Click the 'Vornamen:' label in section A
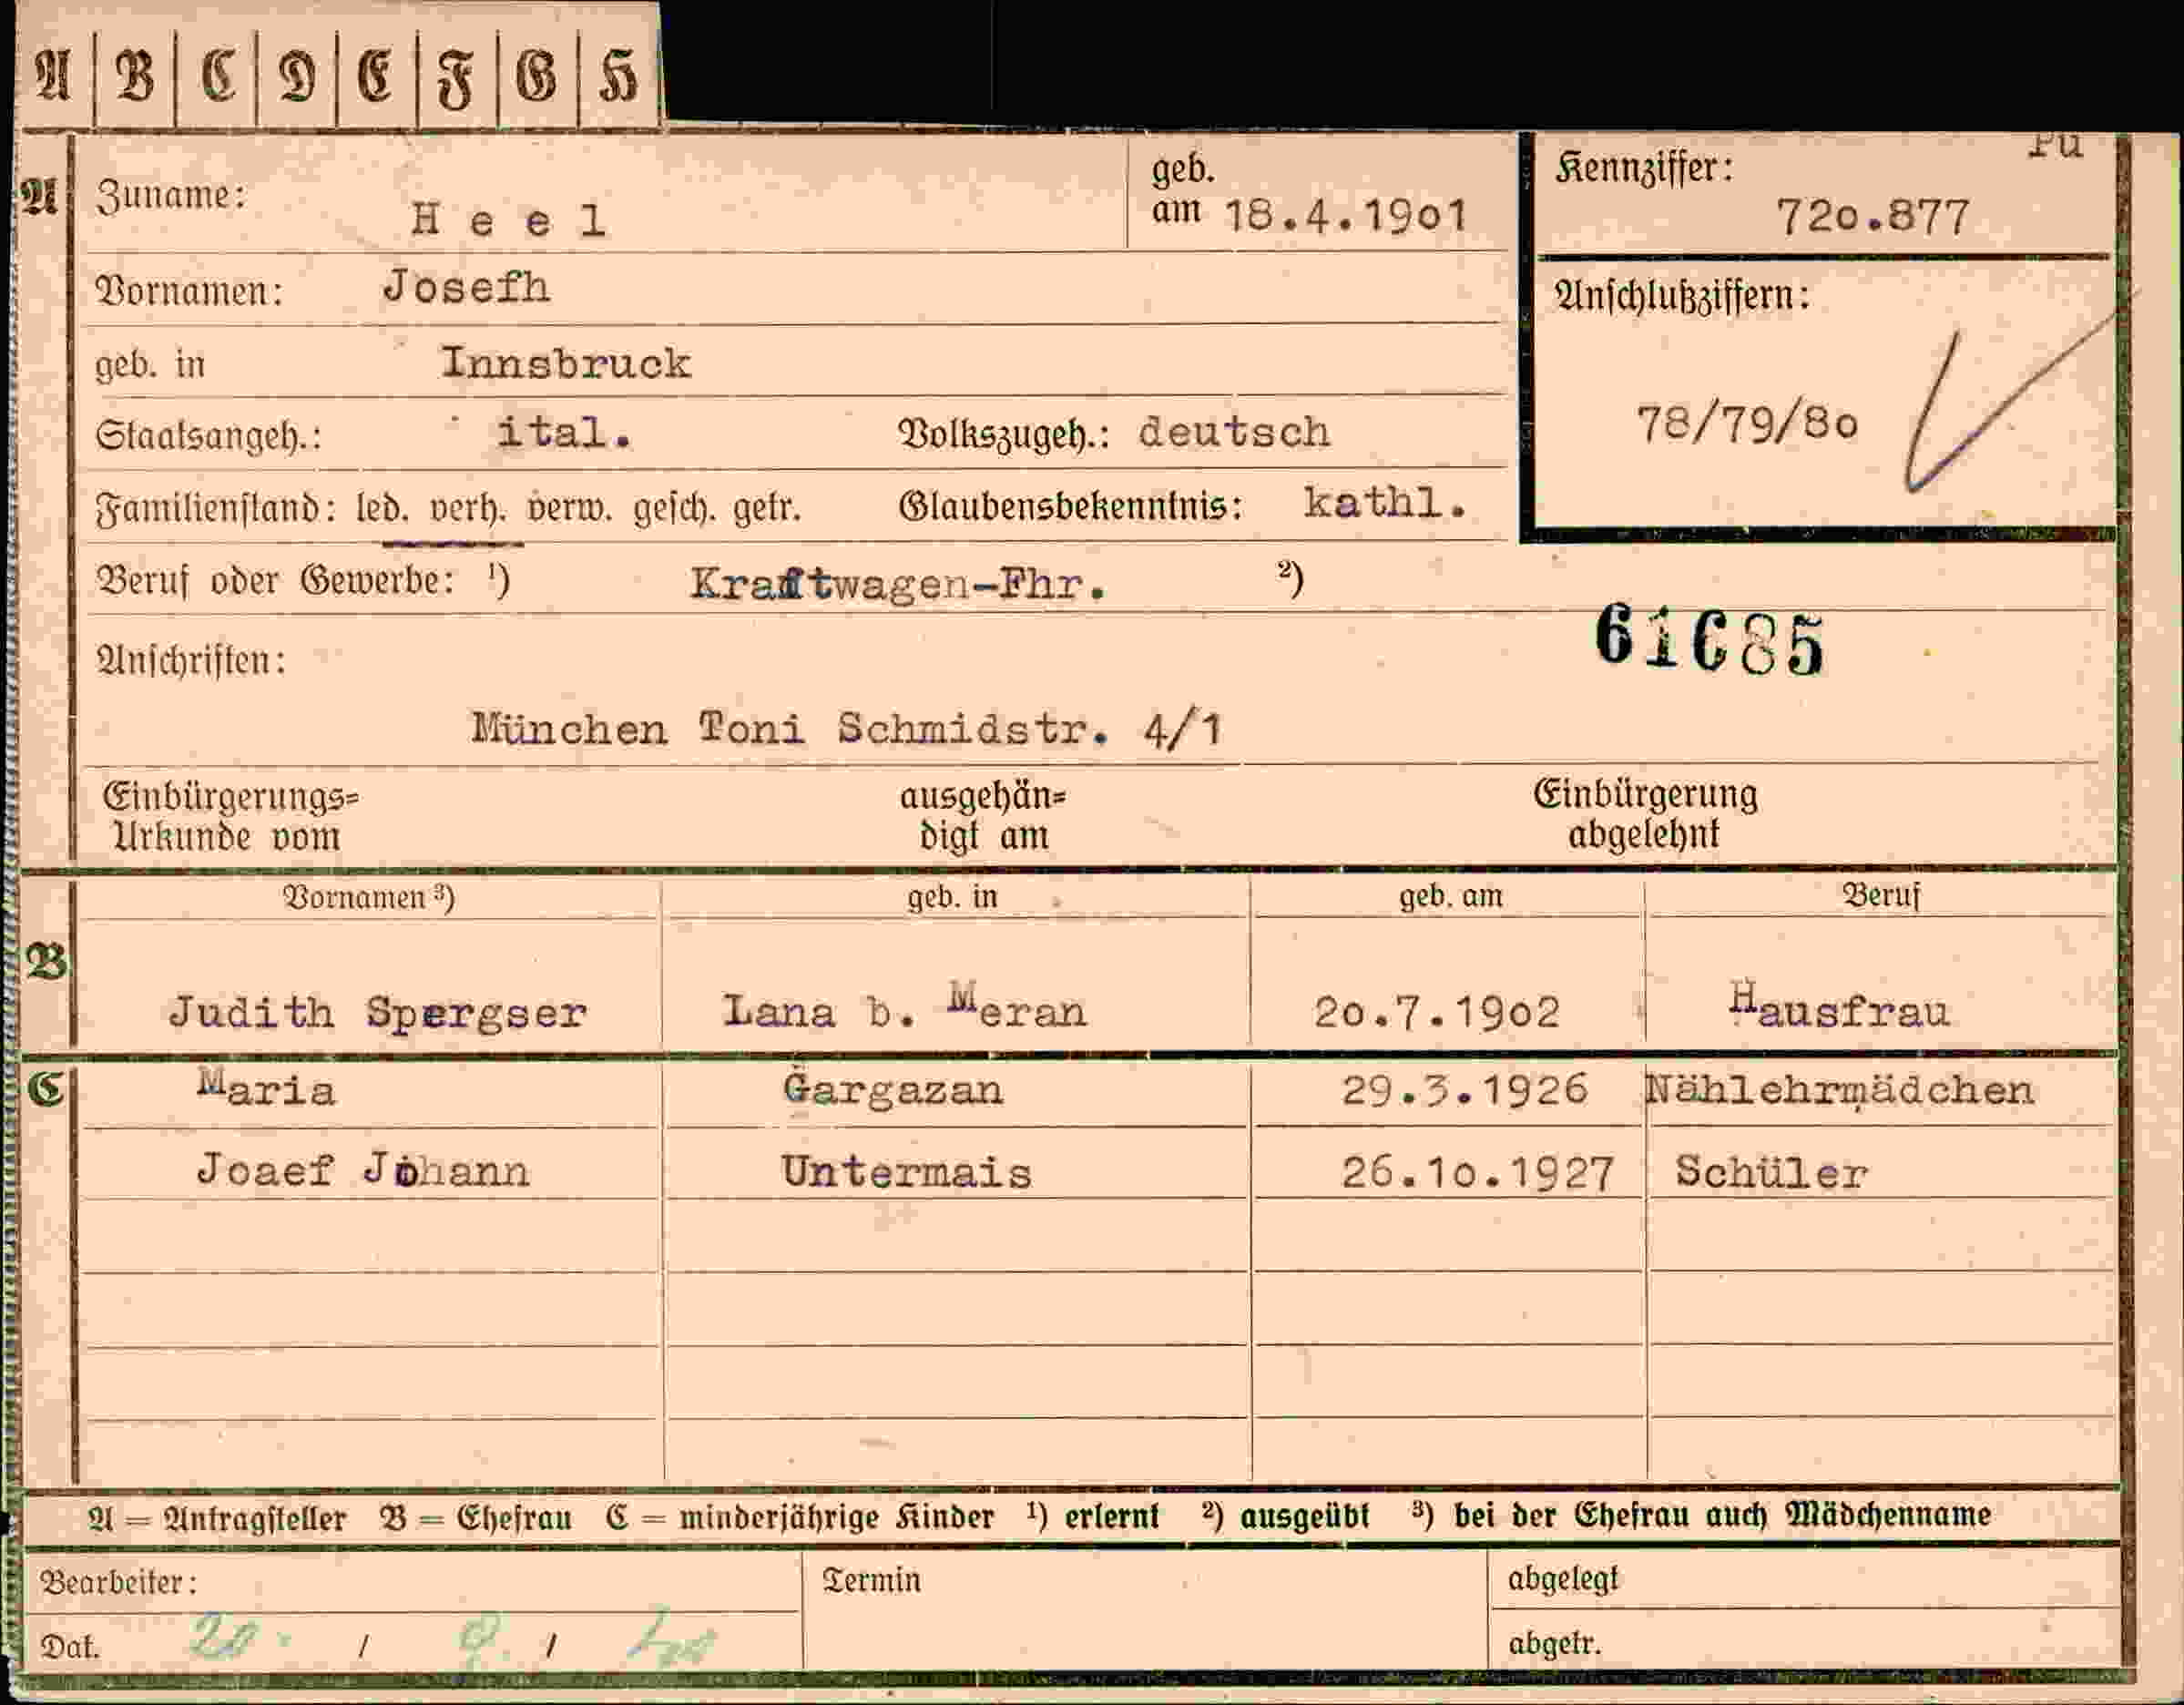 (189, 292)
